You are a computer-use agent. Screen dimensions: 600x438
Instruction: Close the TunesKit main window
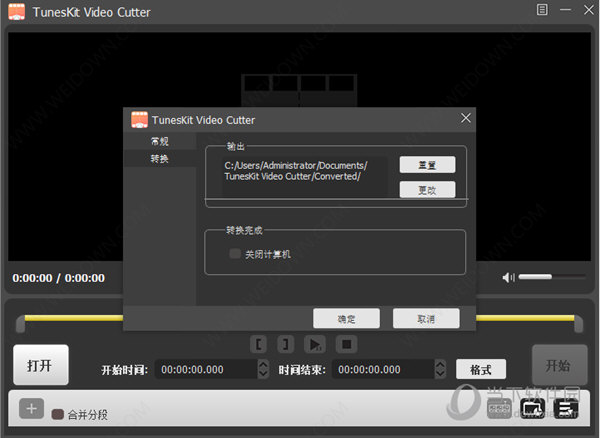[589, 10]
